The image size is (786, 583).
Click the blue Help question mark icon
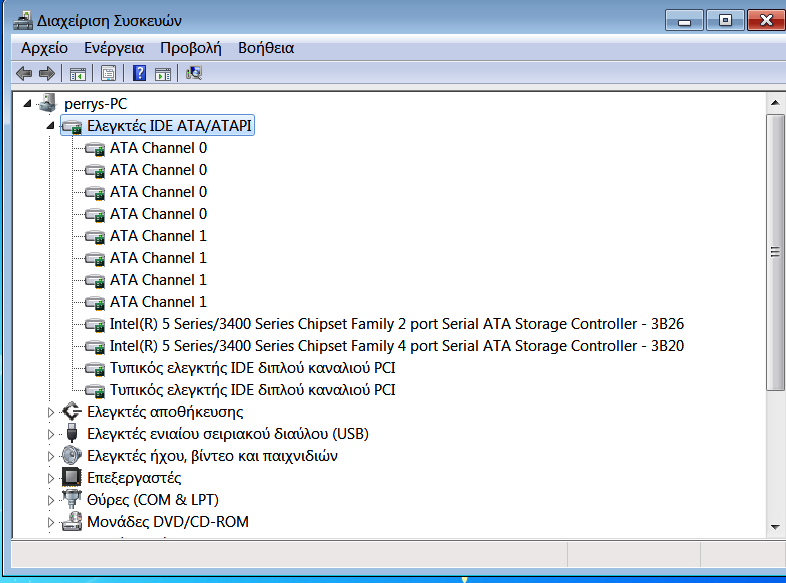pyautogui.click(x=139, y=73)
